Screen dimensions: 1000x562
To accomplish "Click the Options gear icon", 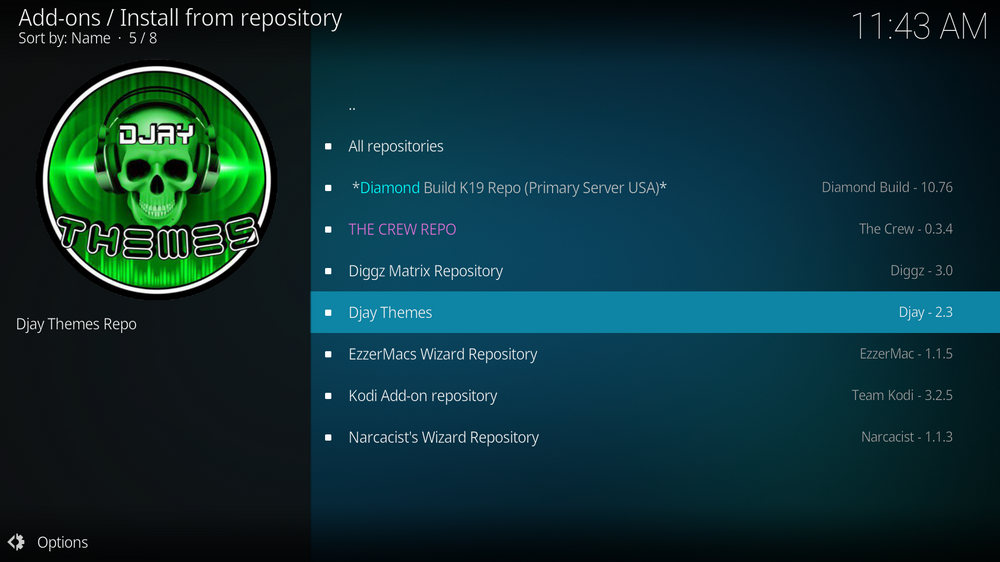I will (17, 542).
